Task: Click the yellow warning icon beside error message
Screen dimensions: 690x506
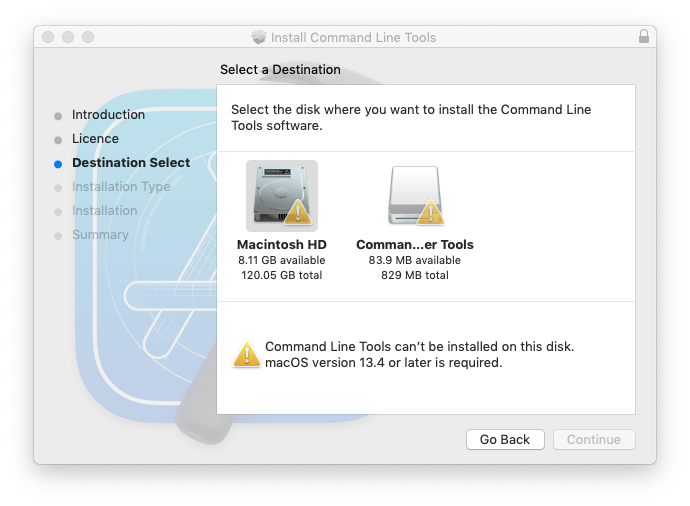Action: (246, 354)
